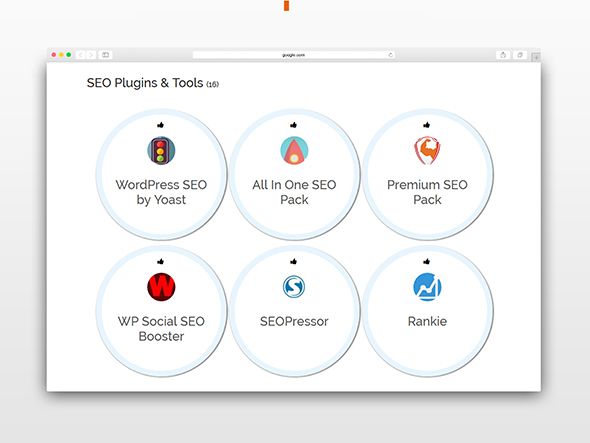Click the browser address bar showing google.com
The image size is (590, 443).
click(x=293, y=55)
